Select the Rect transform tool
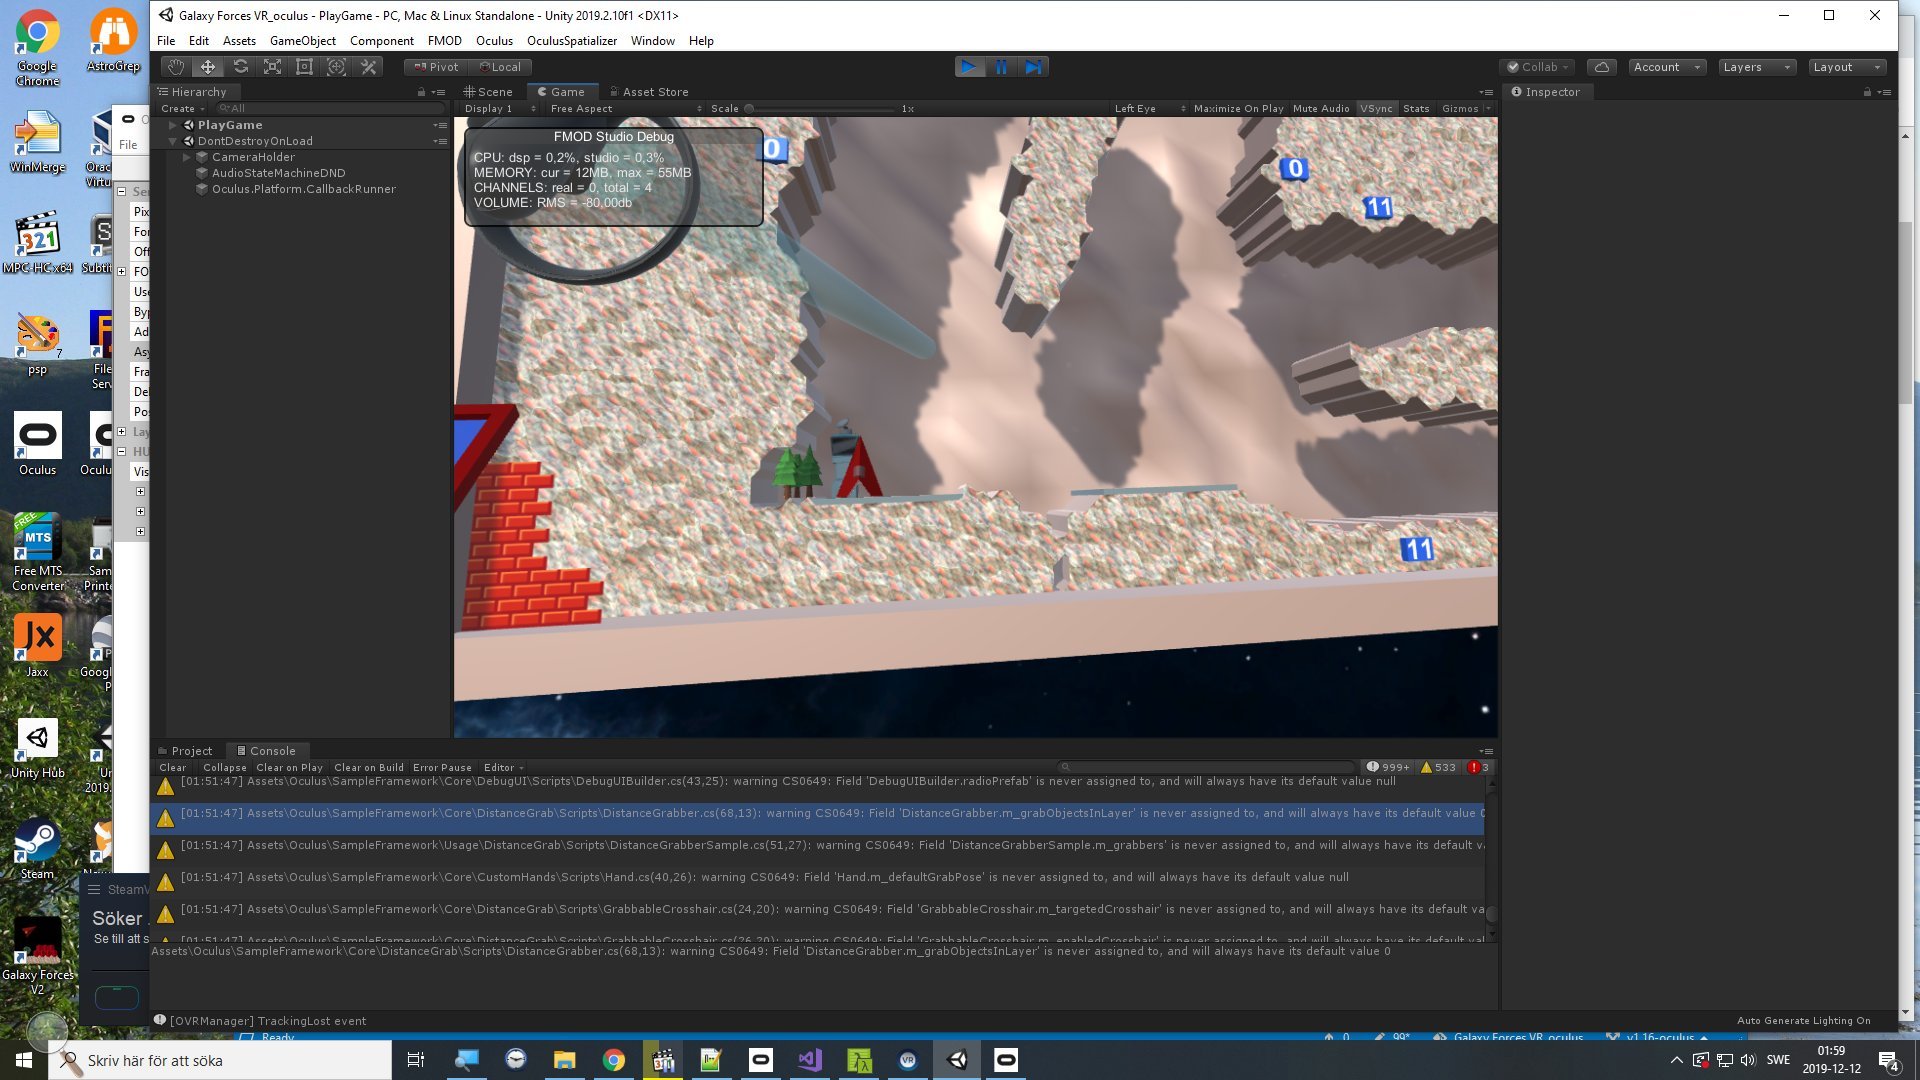 point(305,67)
